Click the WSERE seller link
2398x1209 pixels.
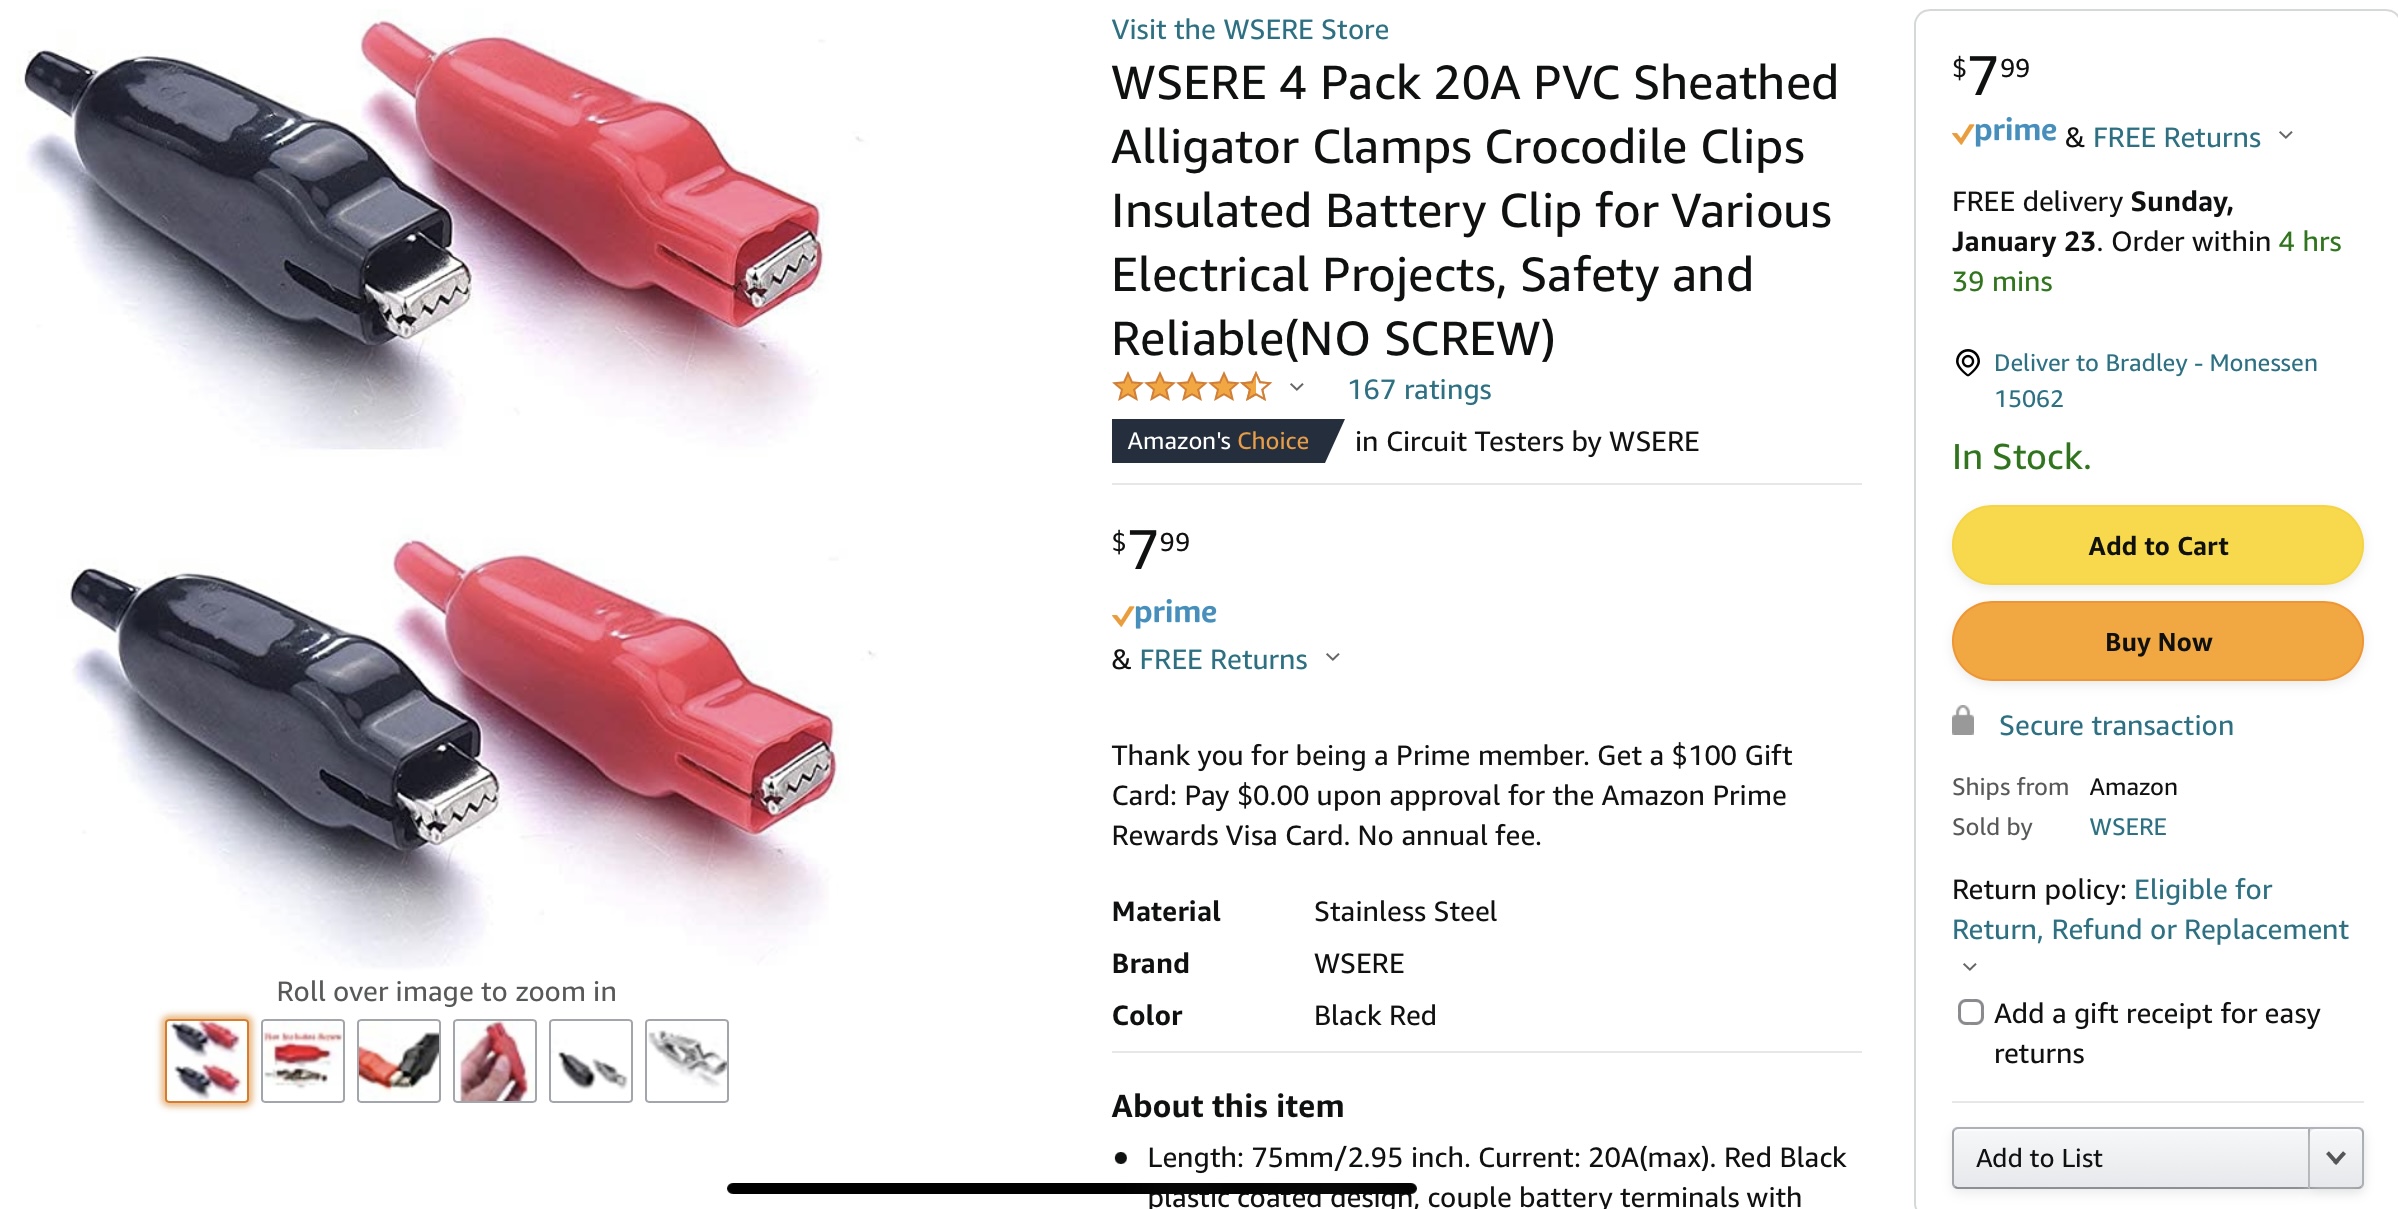point(2128,827)
